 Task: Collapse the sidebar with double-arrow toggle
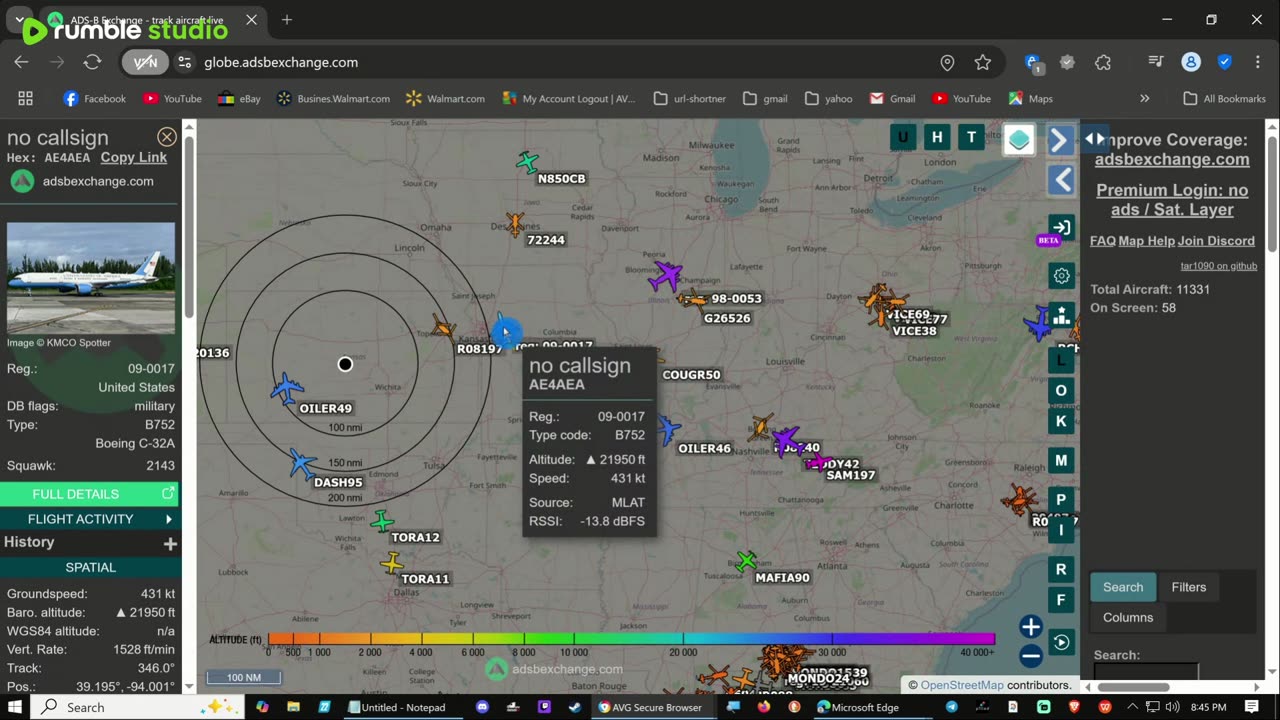(1095, 139)
